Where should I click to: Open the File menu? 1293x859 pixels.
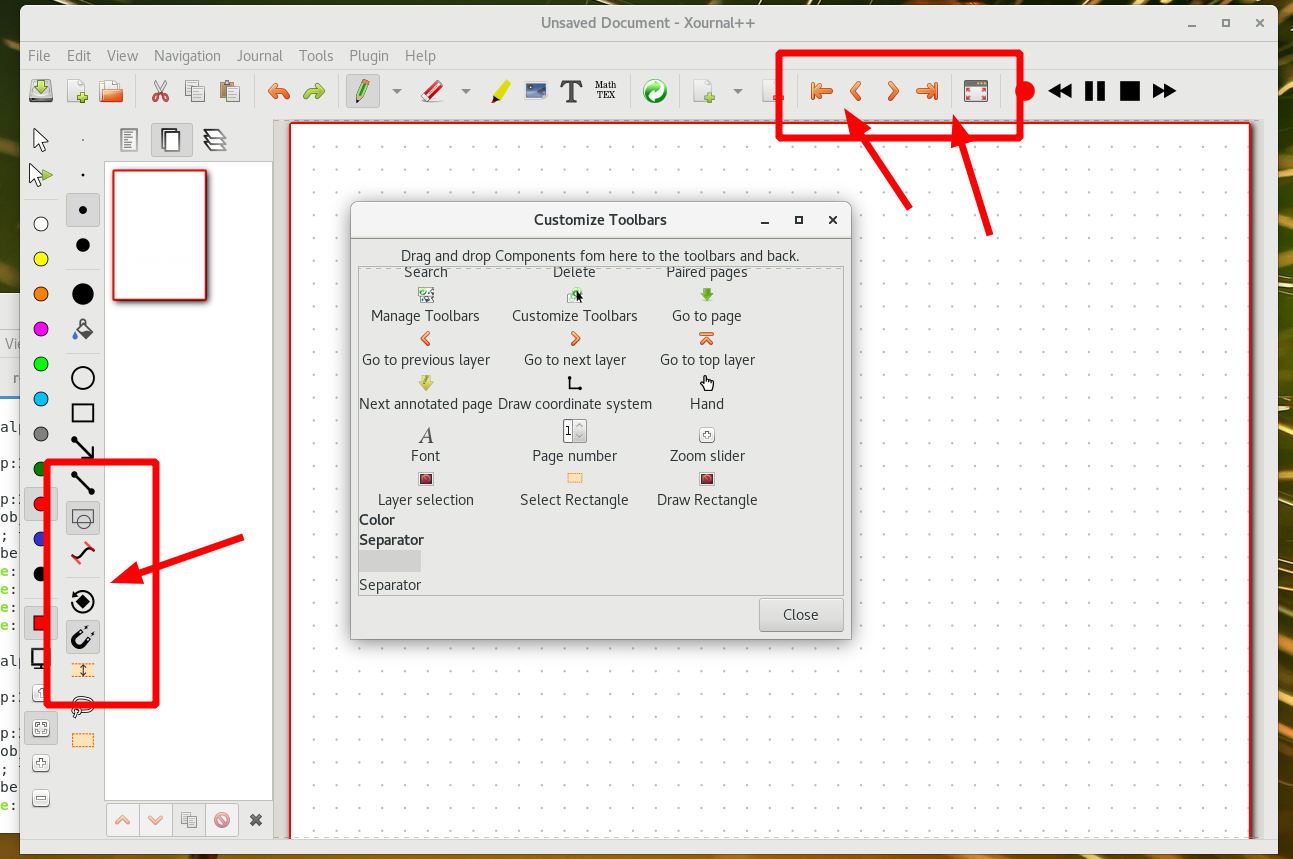click(x=39, y=56)
